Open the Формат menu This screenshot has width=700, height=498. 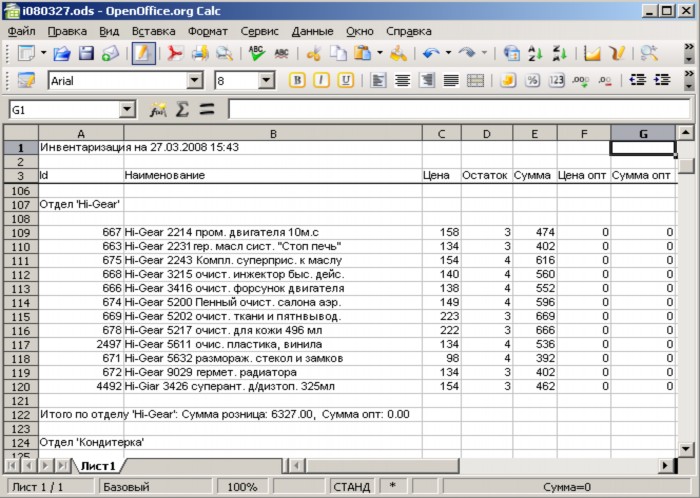(x=208, y=32)
